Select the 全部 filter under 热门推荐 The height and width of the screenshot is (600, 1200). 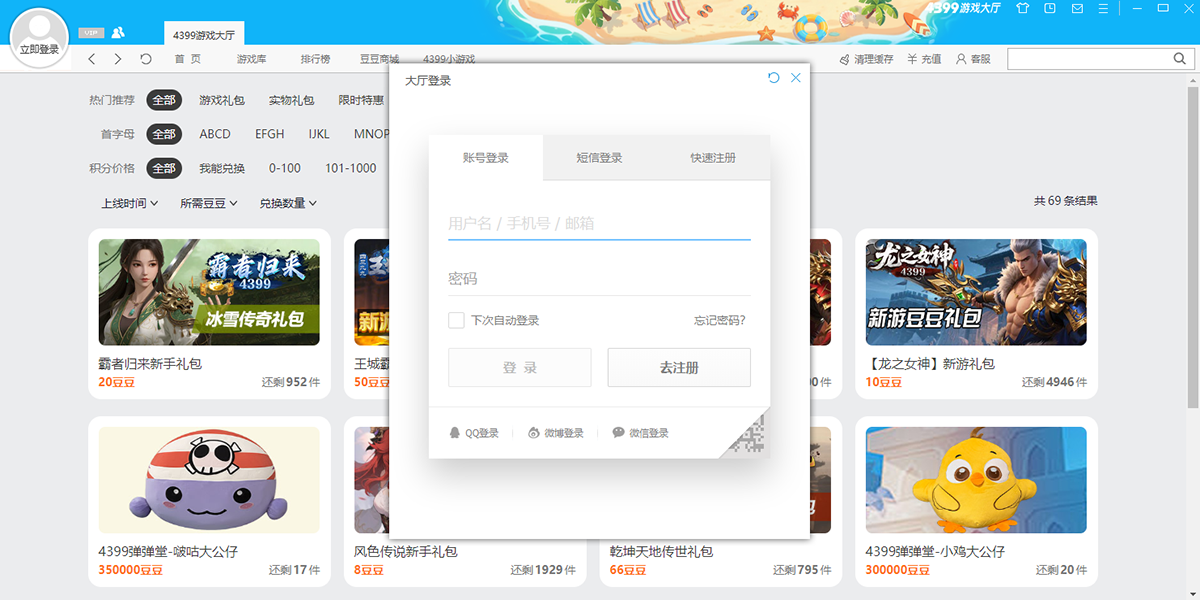click(164, 100)
